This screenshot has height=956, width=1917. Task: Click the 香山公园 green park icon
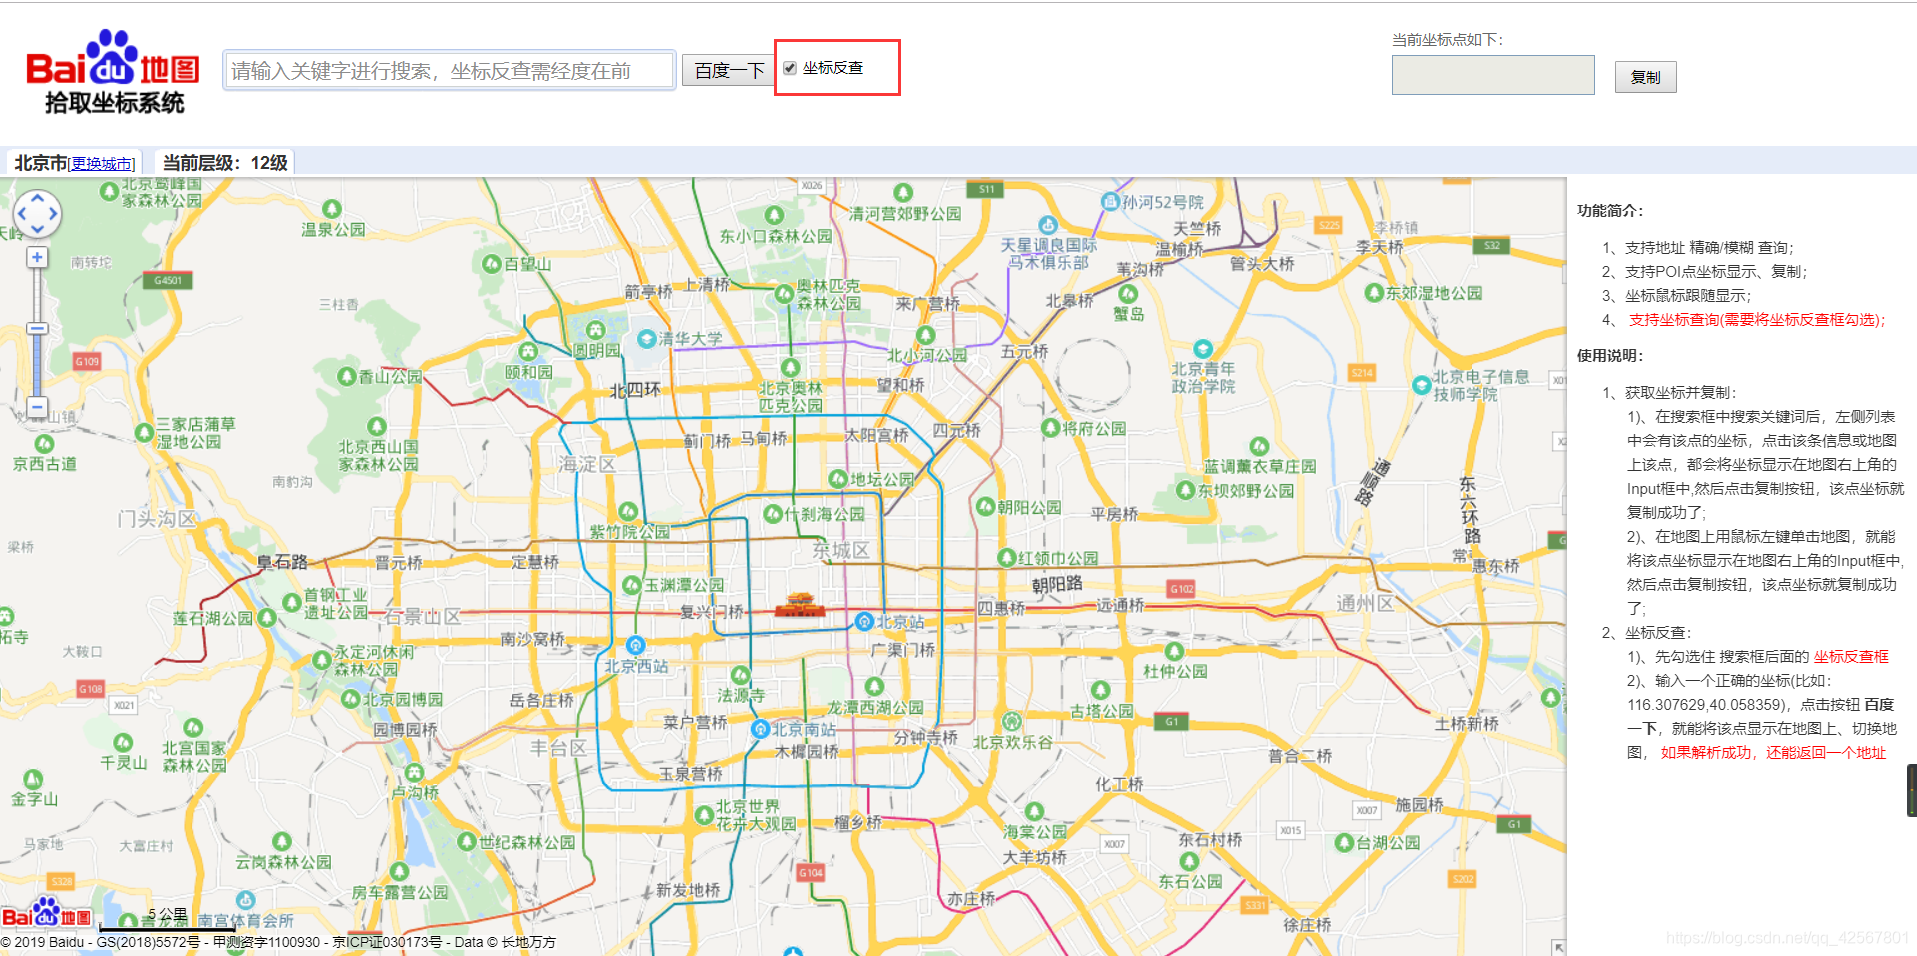coord(347,376)
